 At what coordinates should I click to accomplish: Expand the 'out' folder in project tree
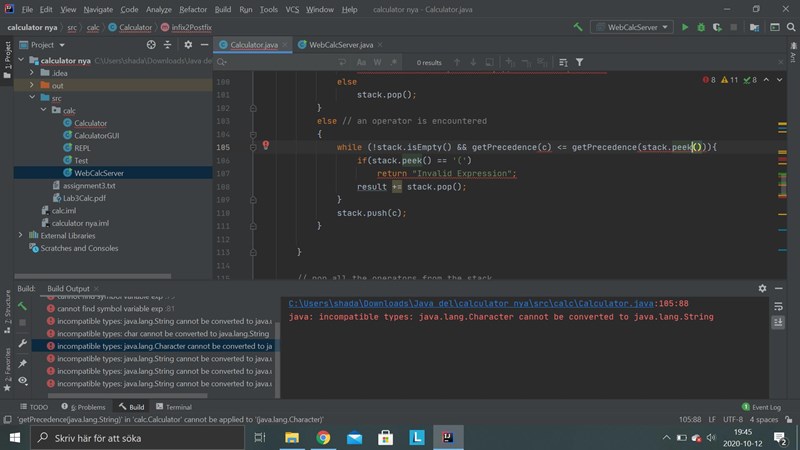[x=33, y=85]
